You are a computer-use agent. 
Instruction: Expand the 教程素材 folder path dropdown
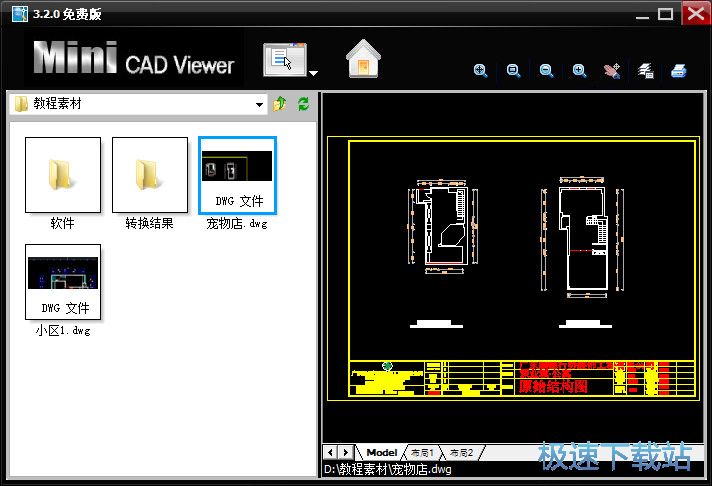259,104
